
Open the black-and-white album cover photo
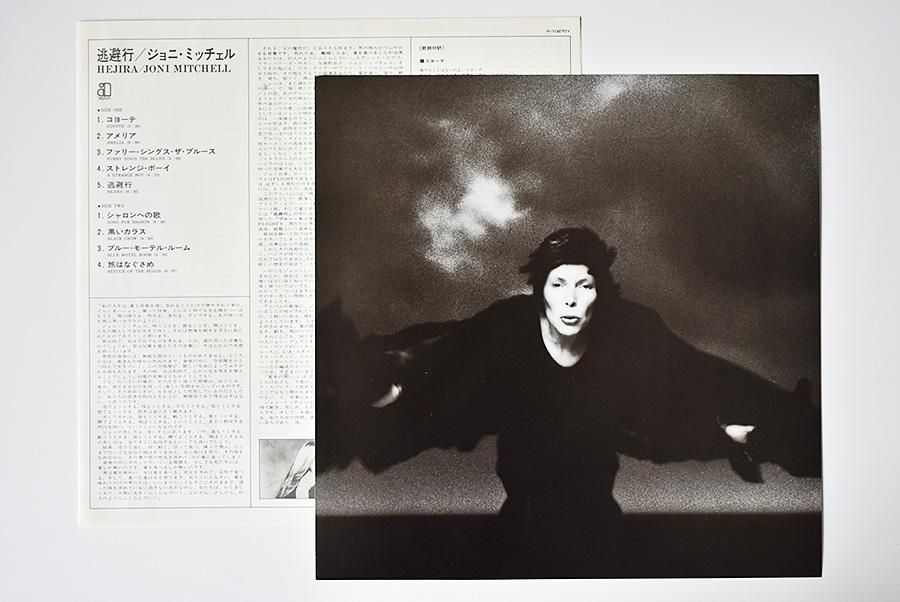567,327
